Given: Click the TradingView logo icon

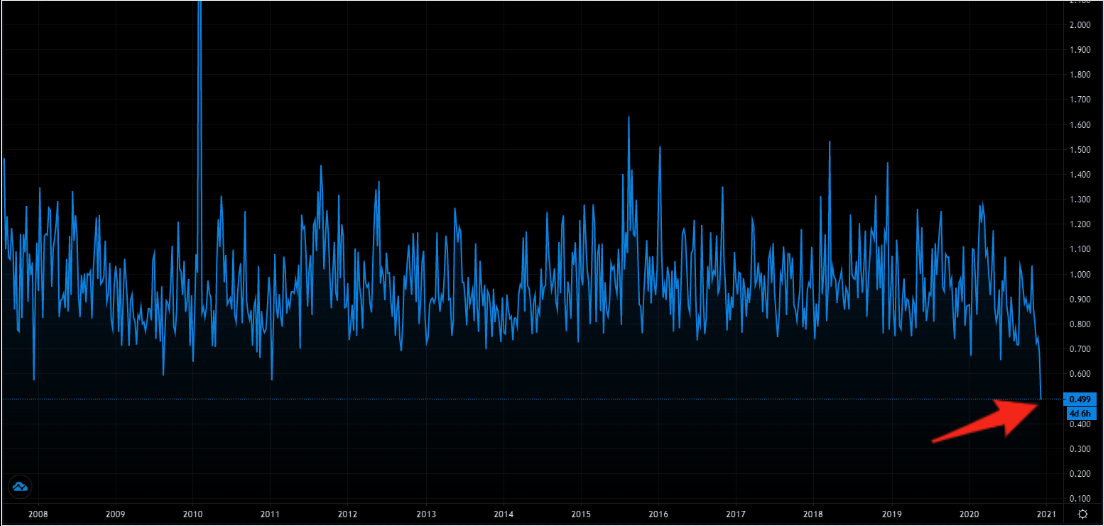Looking at the screenshot, I should (20, 487).
